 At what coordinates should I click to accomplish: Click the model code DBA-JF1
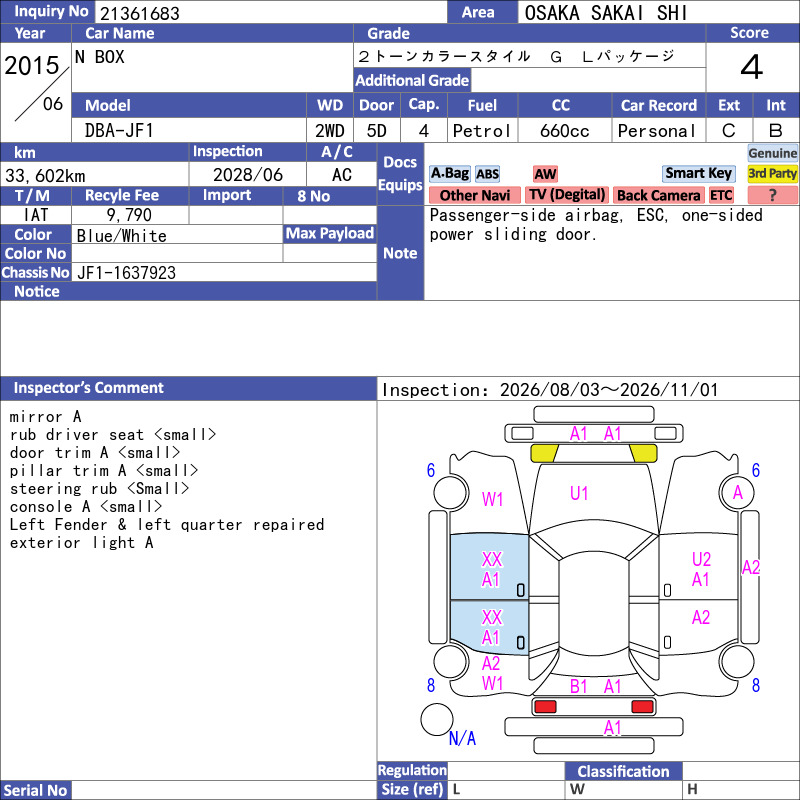tap(119, 131)
